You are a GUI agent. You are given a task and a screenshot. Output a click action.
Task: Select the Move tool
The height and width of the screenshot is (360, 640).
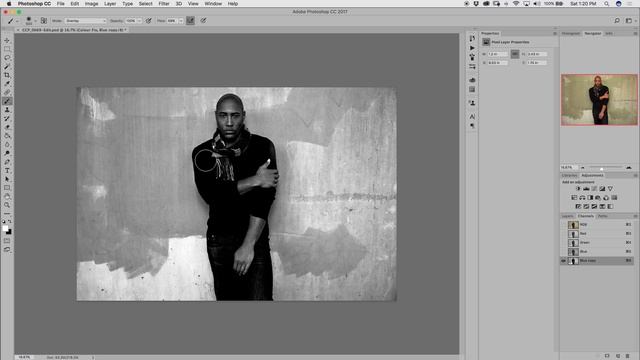click(7, 40)
